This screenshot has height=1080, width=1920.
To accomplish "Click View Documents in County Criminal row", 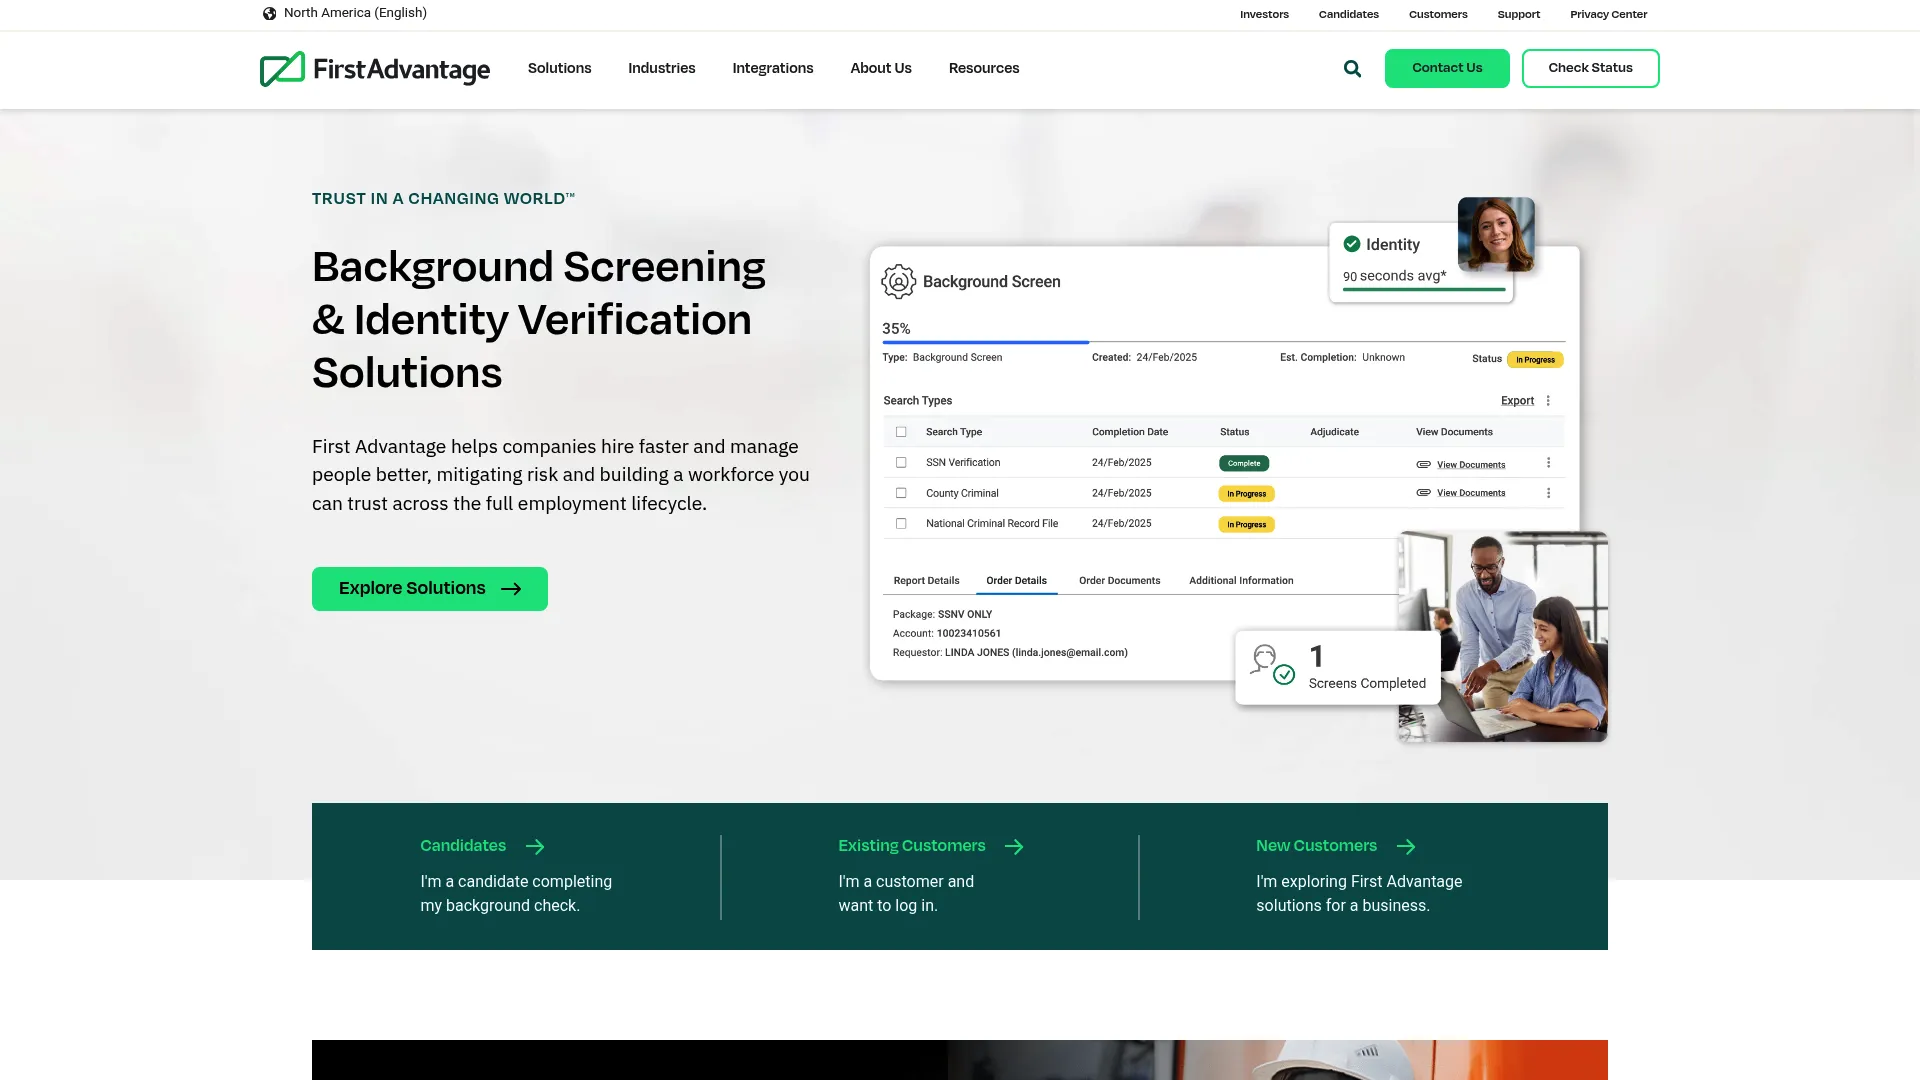I will (x=1470, y=493).
